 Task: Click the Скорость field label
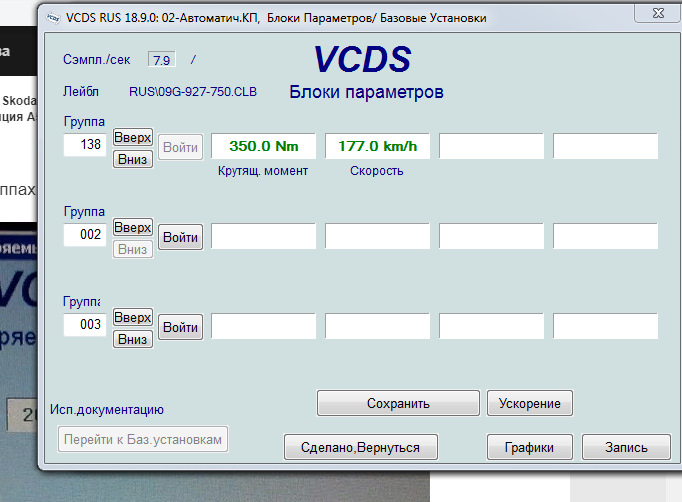coord(377,171)
